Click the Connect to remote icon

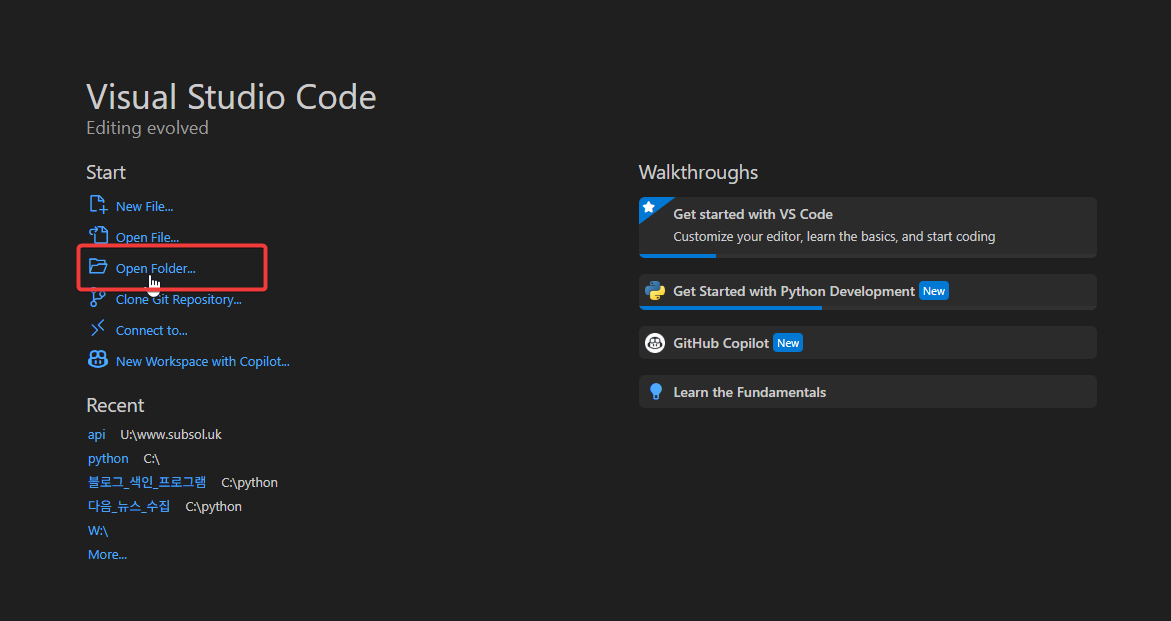click(x=98, y=329)
